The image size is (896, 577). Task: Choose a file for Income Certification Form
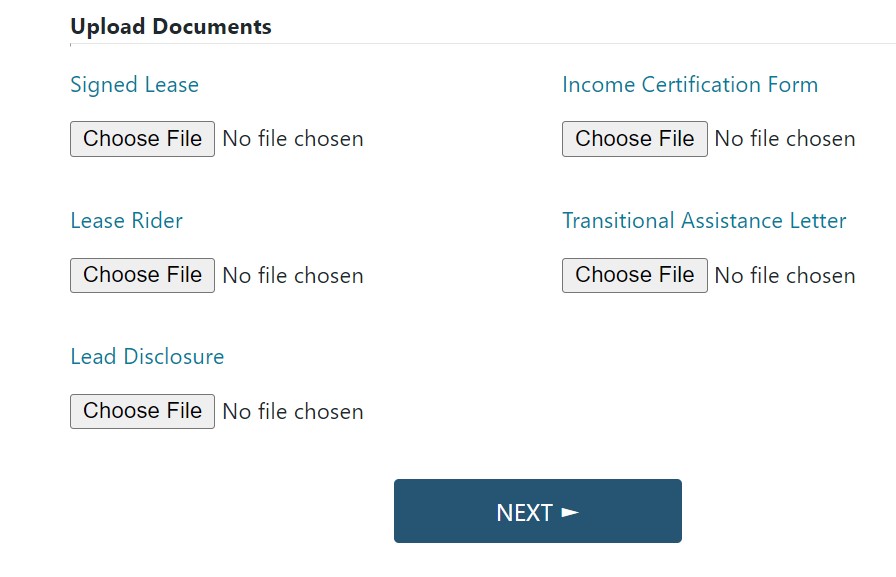click(x=634, y=139)
